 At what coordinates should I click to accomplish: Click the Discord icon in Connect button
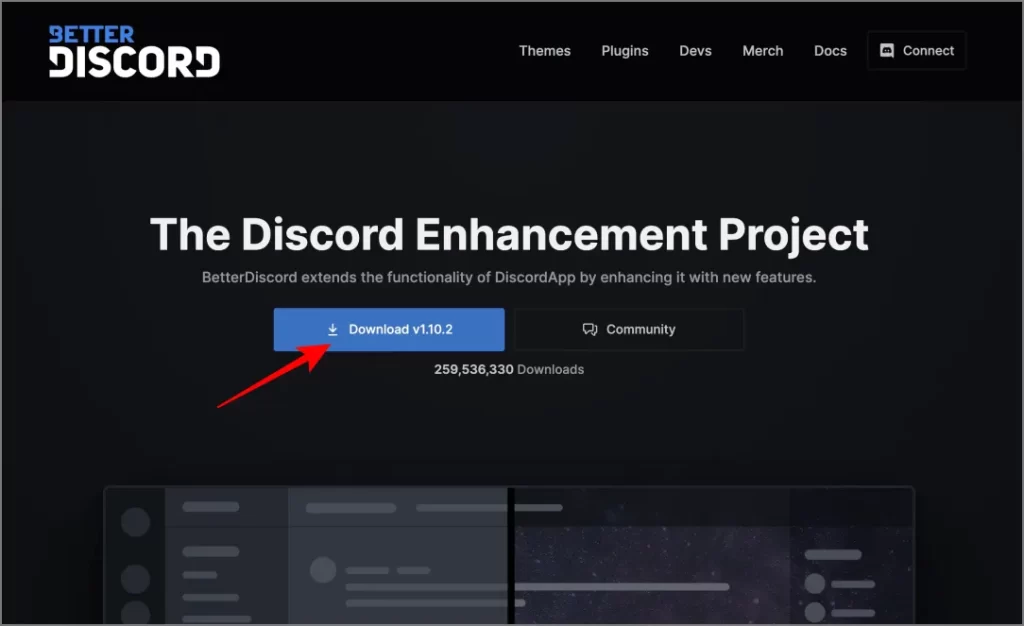[886, 51]
